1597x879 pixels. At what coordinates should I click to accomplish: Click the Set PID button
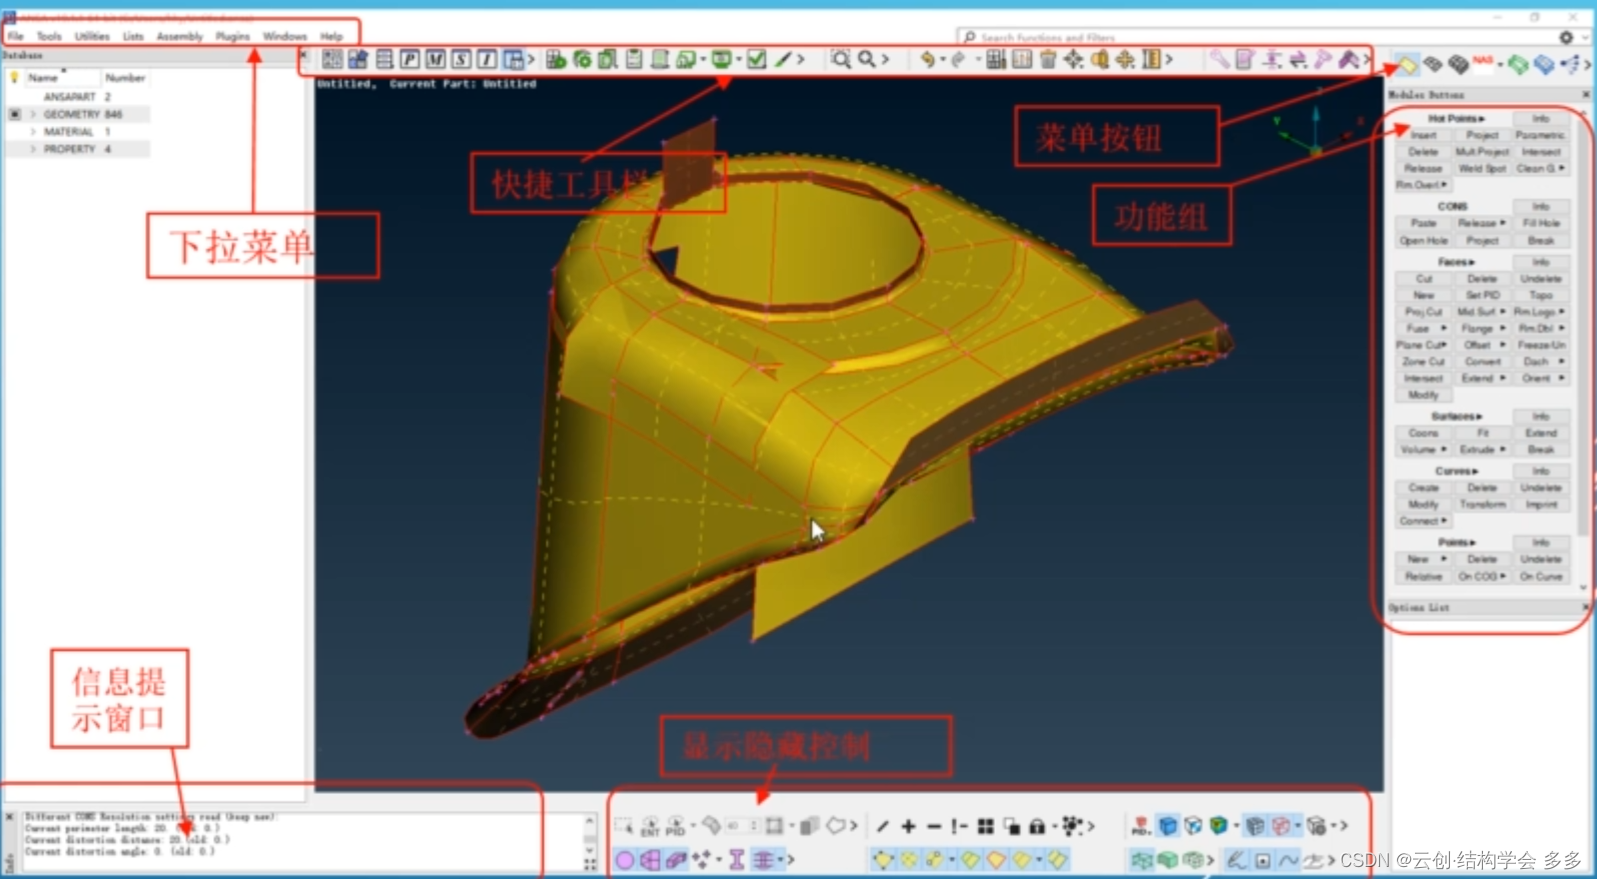[x=1482, y=296]
